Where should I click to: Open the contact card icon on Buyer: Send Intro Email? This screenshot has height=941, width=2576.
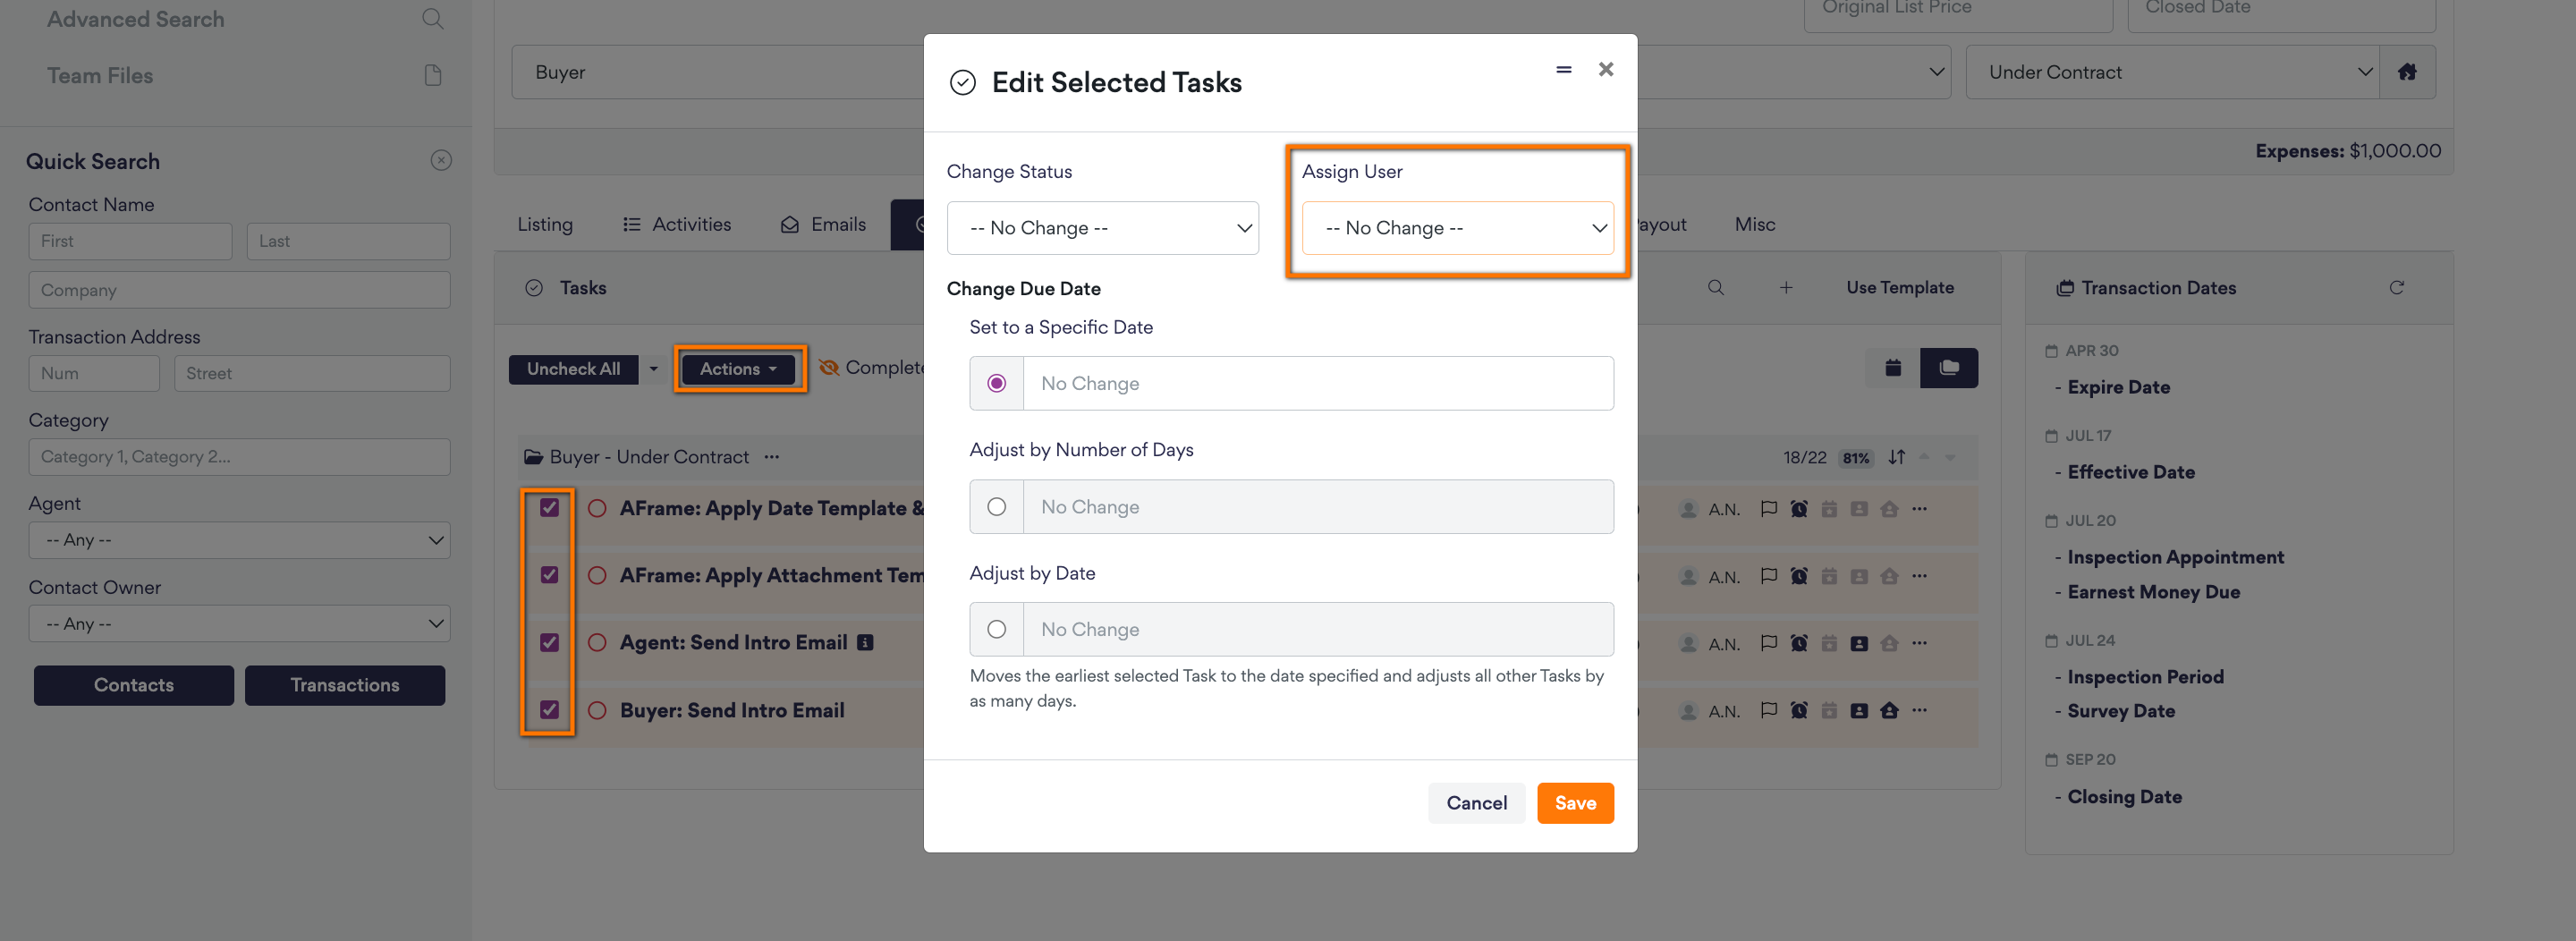tap(1859, 710)
